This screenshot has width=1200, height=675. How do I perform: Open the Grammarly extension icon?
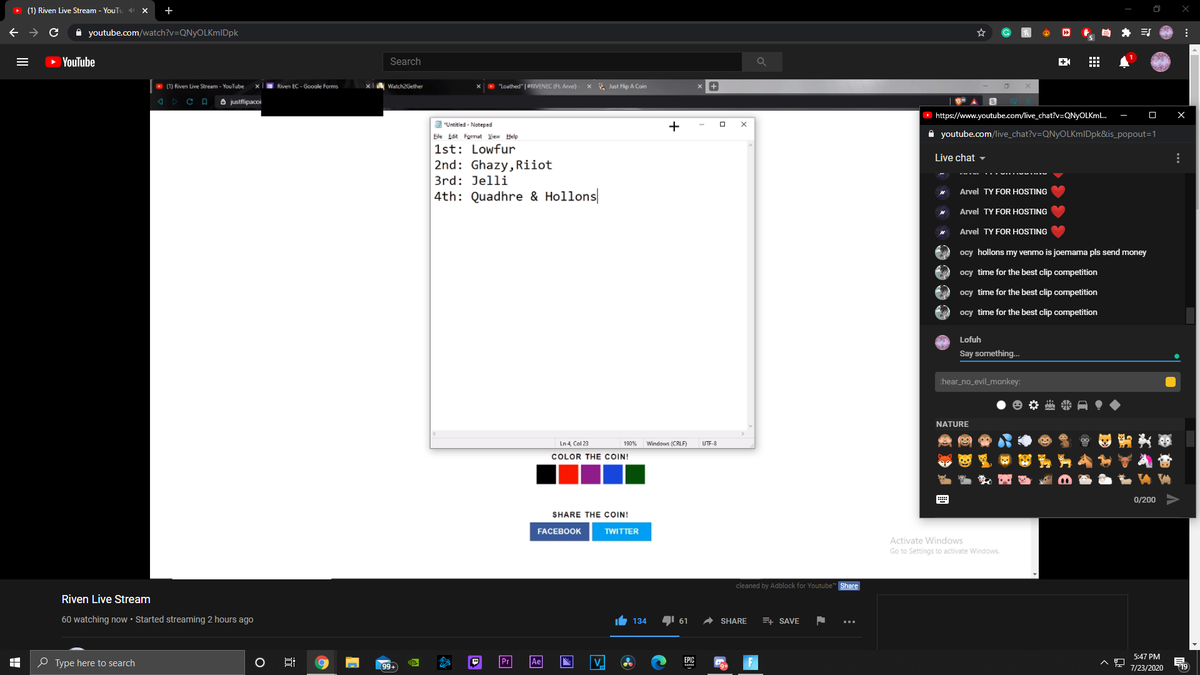coord(1006,33)
